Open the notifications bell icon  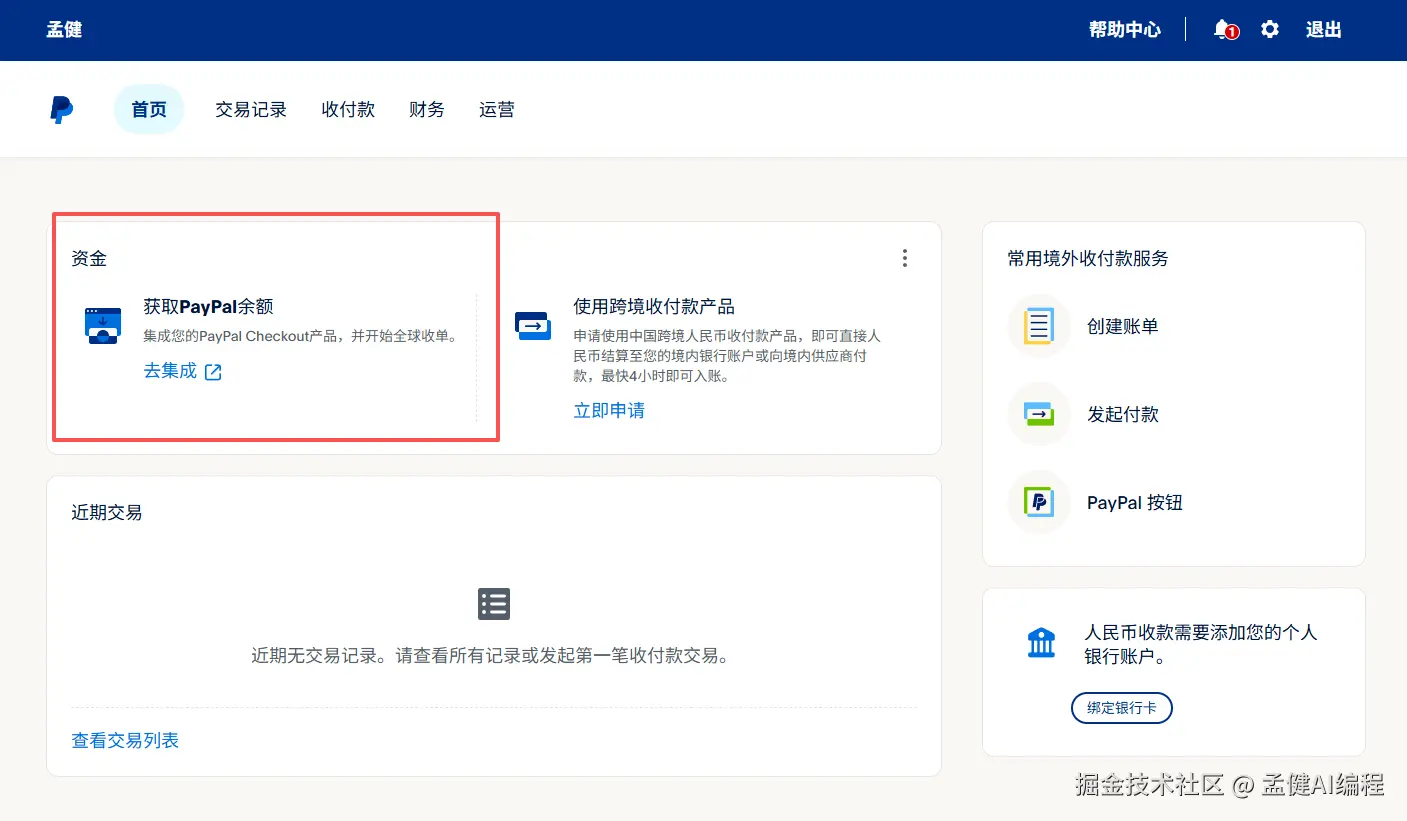coord(1224,29)
